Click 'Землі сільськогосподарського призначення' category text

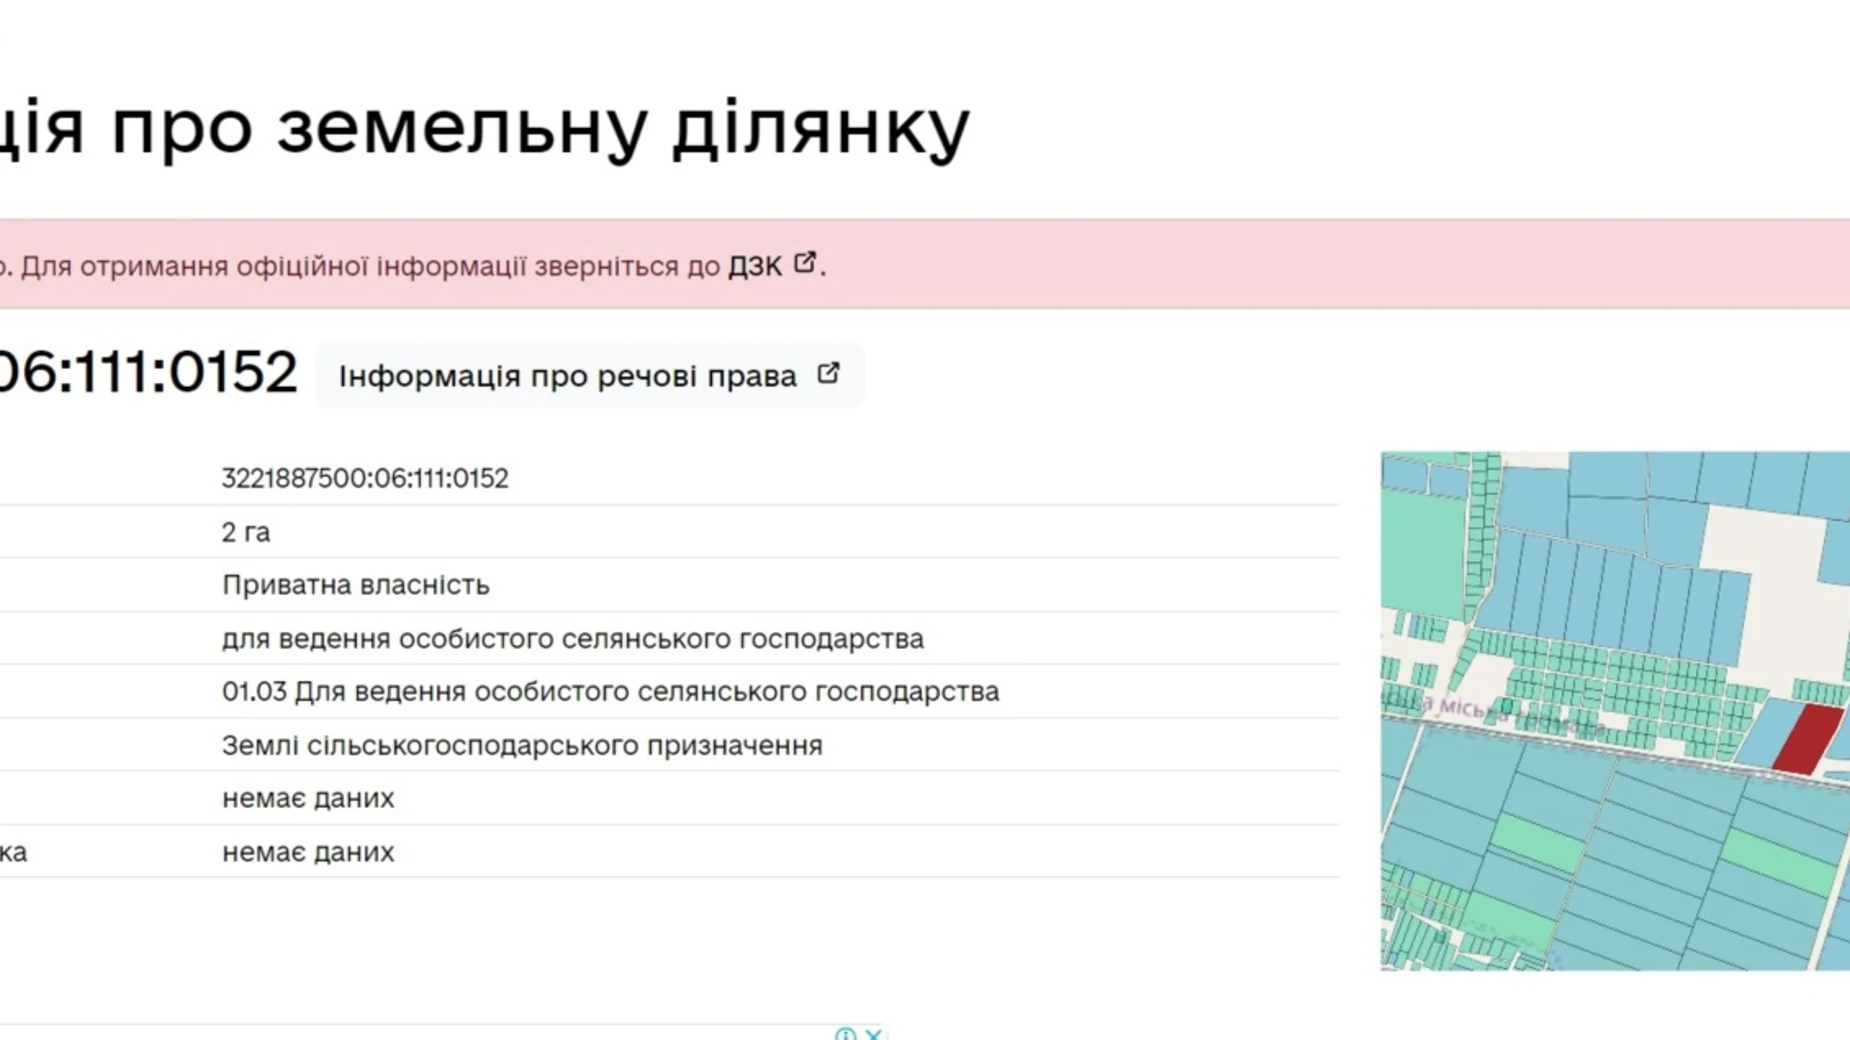(x=521, y=746)
